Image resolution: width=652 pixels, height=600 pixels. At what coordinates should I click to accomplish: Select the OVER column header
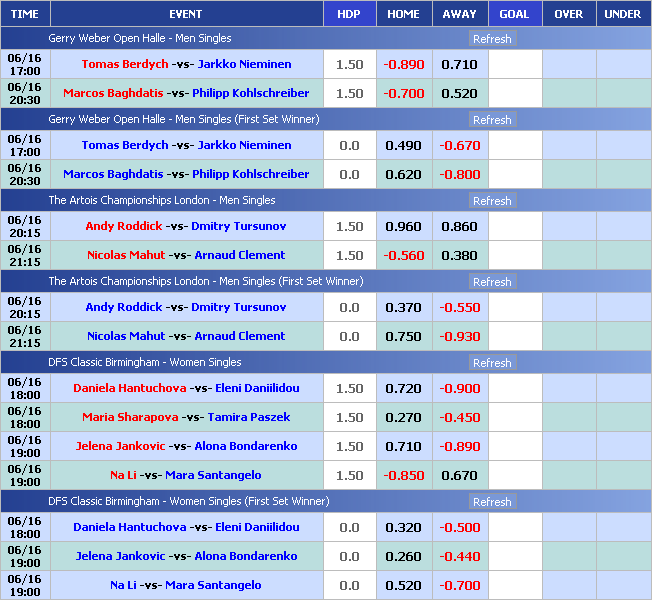(568, 14)
